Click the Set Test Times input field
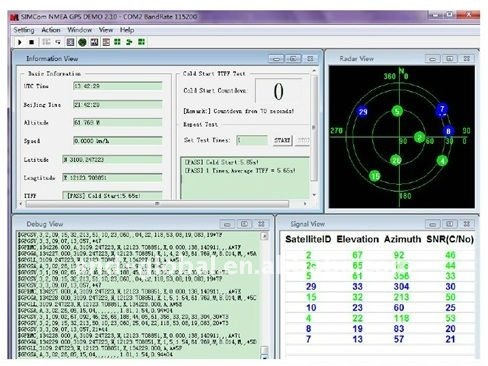This screenshot has width=488, height=366. click(252, 140)
